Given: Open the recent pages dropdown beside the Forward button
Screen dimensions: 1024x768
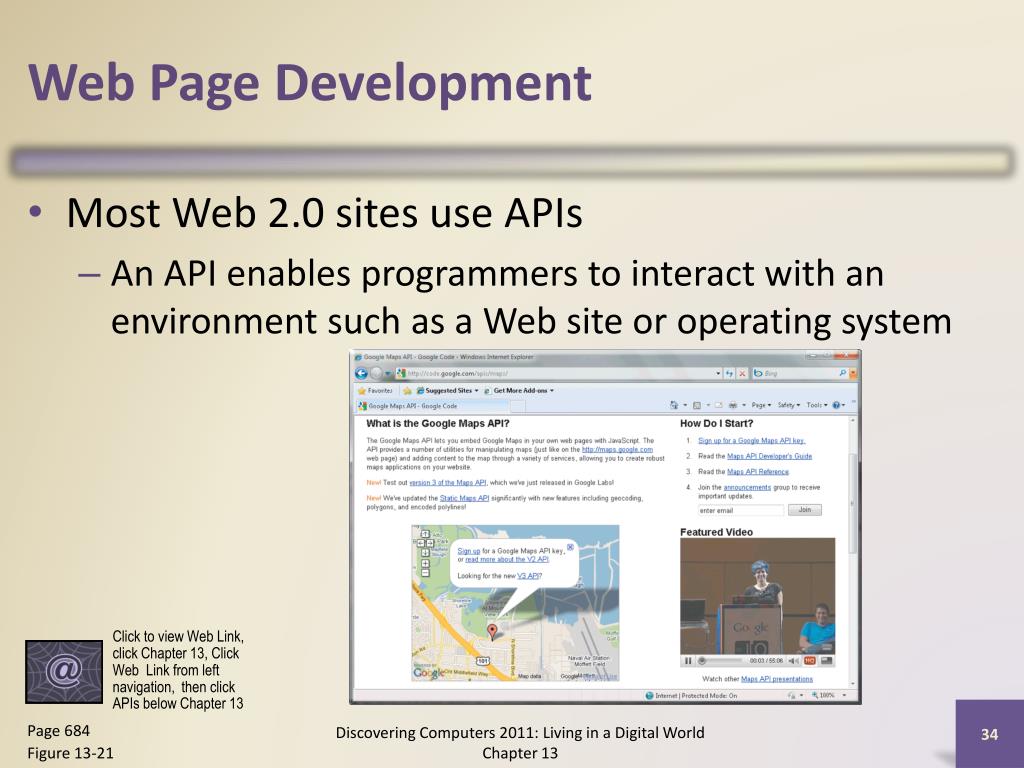Looking at the screenshot, I should coord(388,374).
